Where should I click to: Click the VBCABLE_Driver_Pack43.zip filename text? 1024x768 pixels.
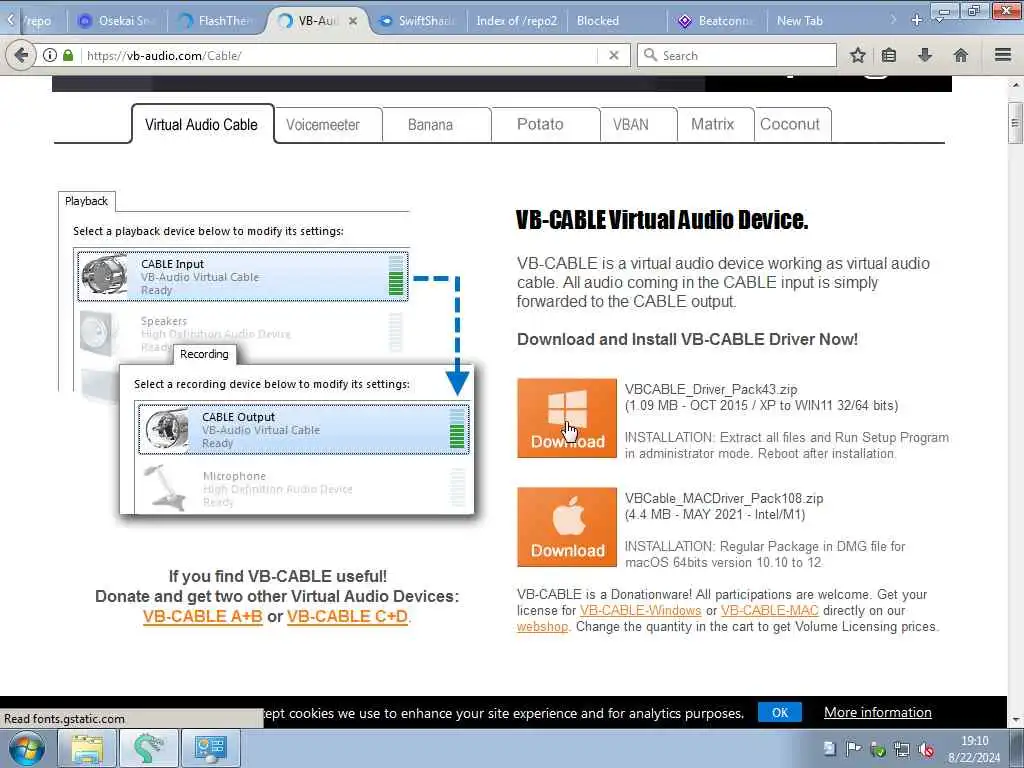pyautogui.click(x=711, y=390)
